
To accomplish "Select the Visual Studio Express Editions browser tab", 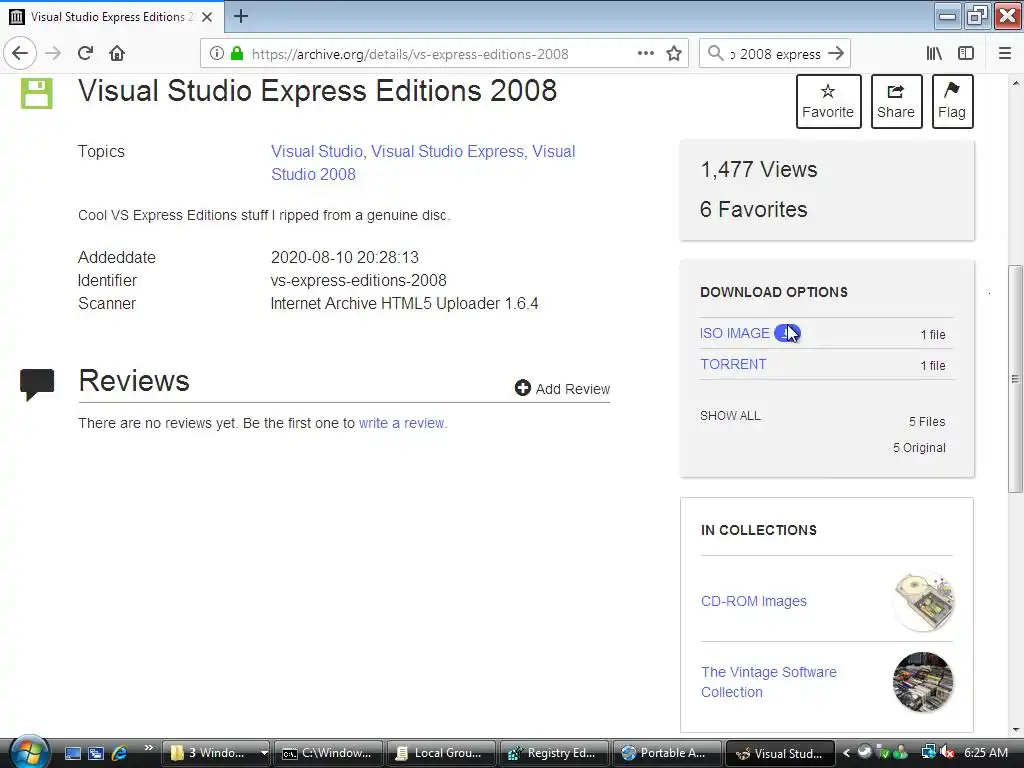I will (x=112, y=17).
